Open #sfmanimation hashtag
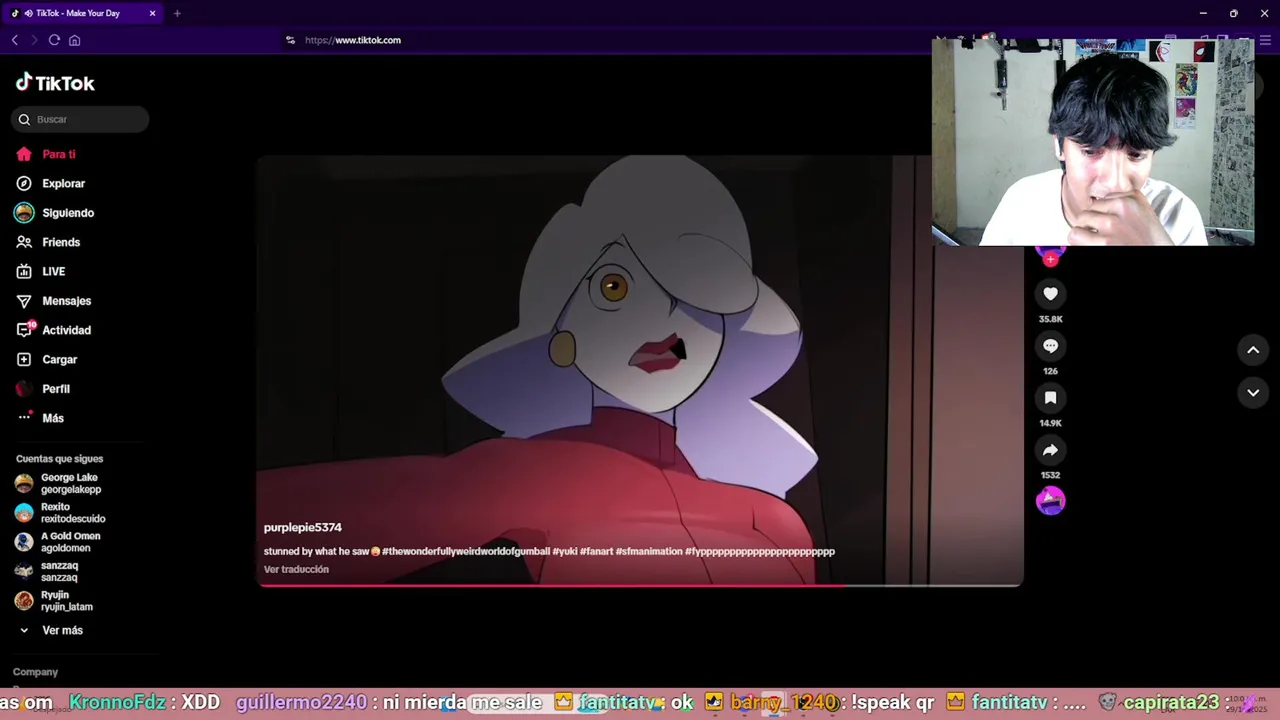The image size is (1280, 720). [x=649, y=551]
